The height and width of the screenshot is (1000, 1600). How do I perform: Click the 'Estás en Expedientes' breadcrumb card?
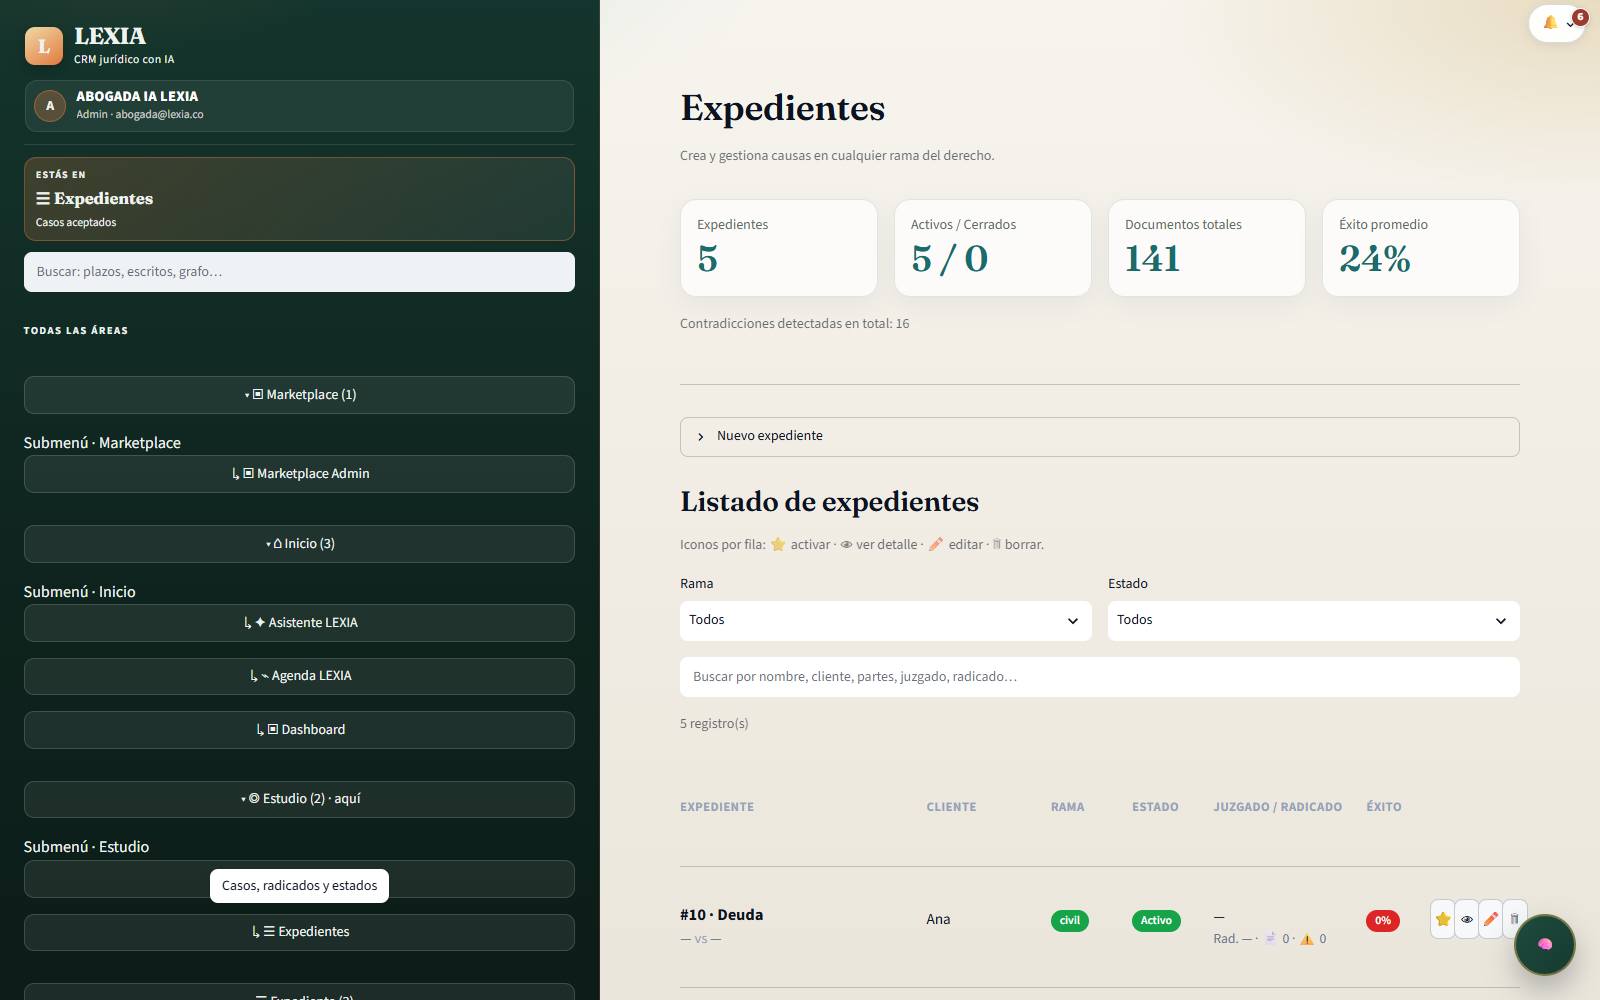[x=299, y=199]
